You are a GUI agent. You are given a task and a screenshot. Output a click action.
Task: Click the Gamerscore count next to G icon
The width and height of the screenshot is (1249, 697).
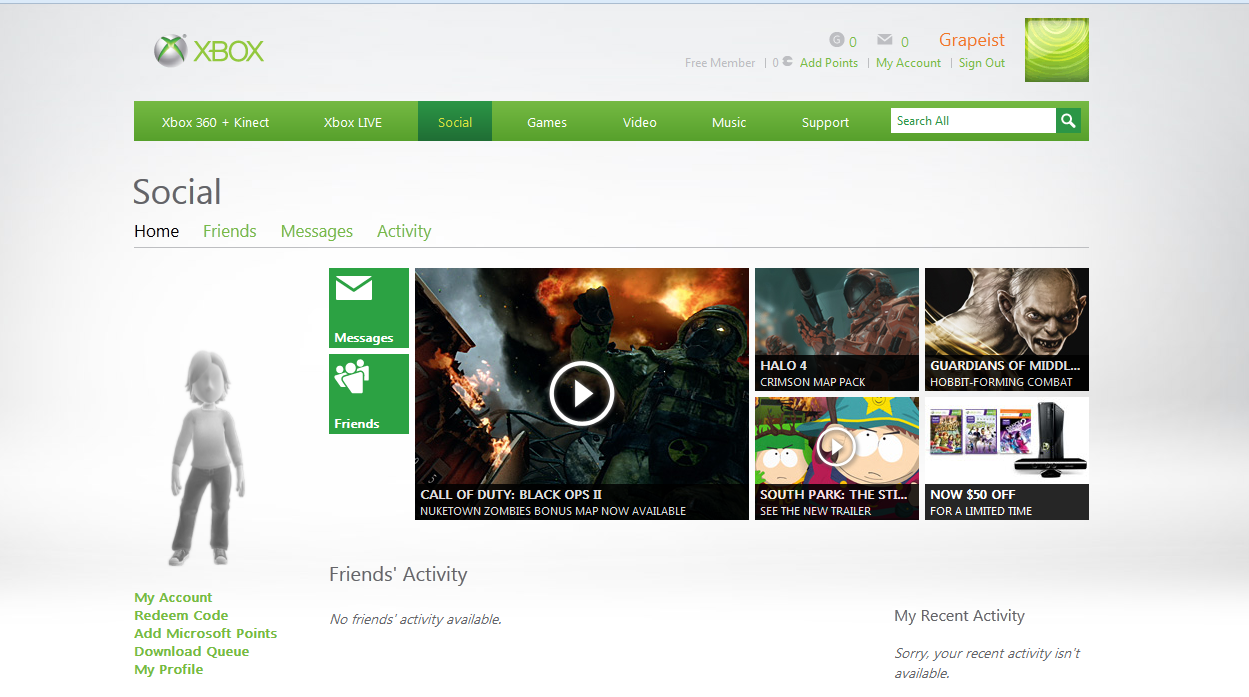(853, 42)
